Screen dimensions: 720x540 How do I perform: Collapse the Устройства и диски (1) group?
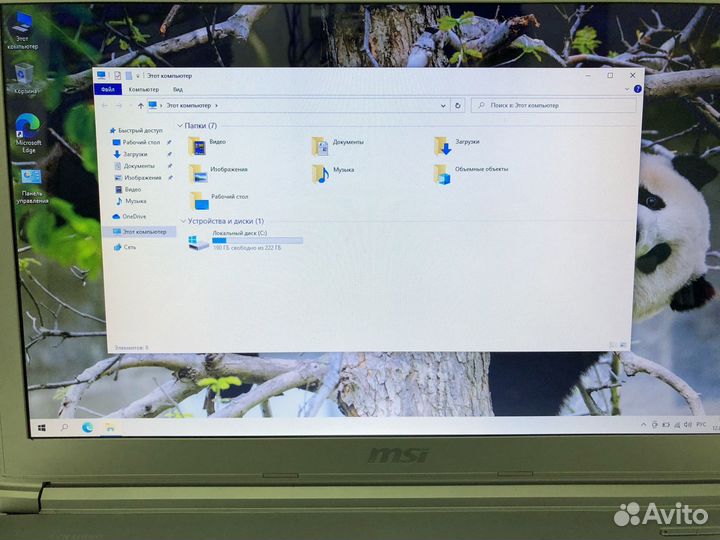[x=183, y=221]
